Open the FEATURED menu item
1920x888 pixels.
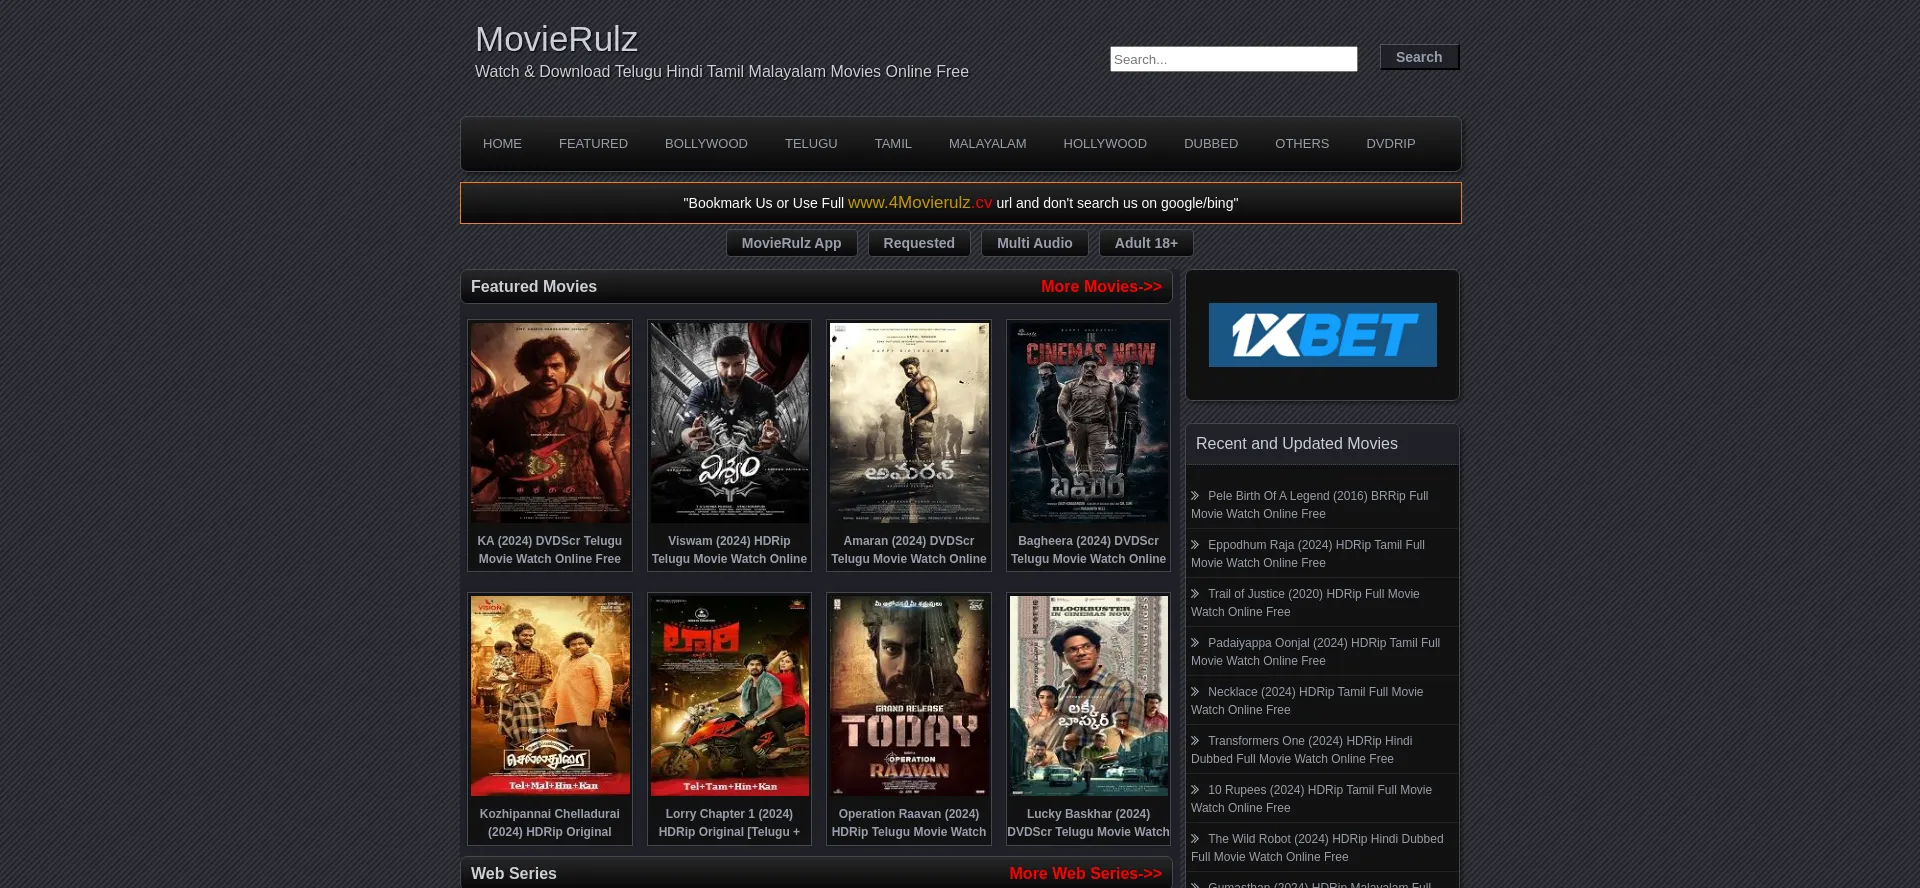[593, 144]
